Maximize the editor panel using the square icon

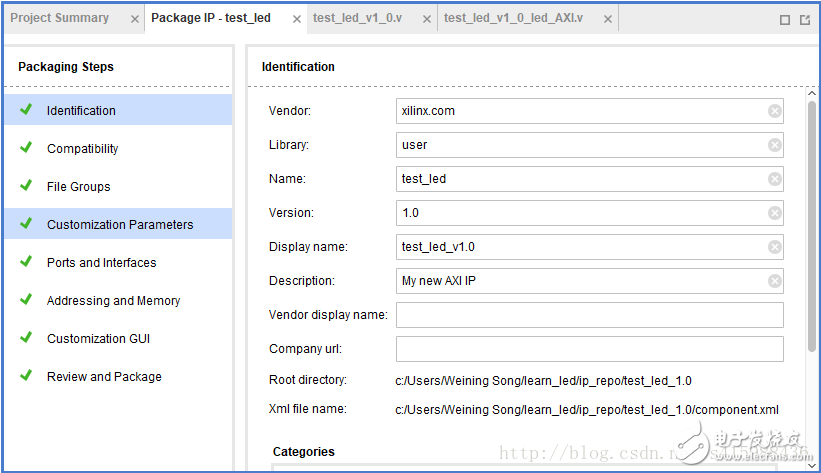pyautogui.click(x=785, y=19)
